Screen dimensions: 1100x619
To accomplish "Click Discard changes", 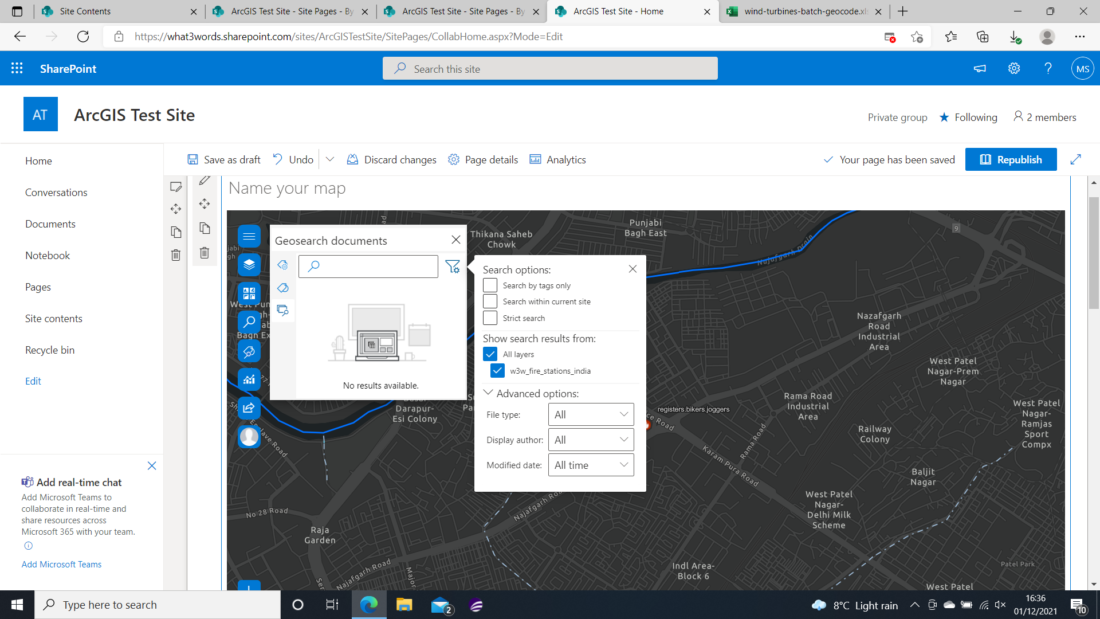I will point(391,160).
